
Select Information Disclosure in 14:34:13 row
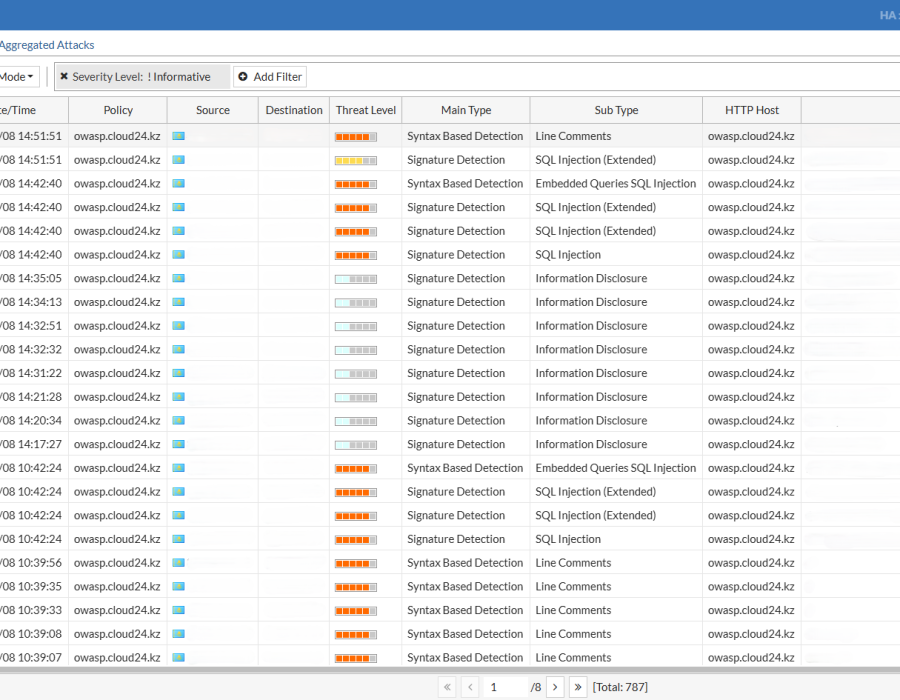(x=591, y=302)
